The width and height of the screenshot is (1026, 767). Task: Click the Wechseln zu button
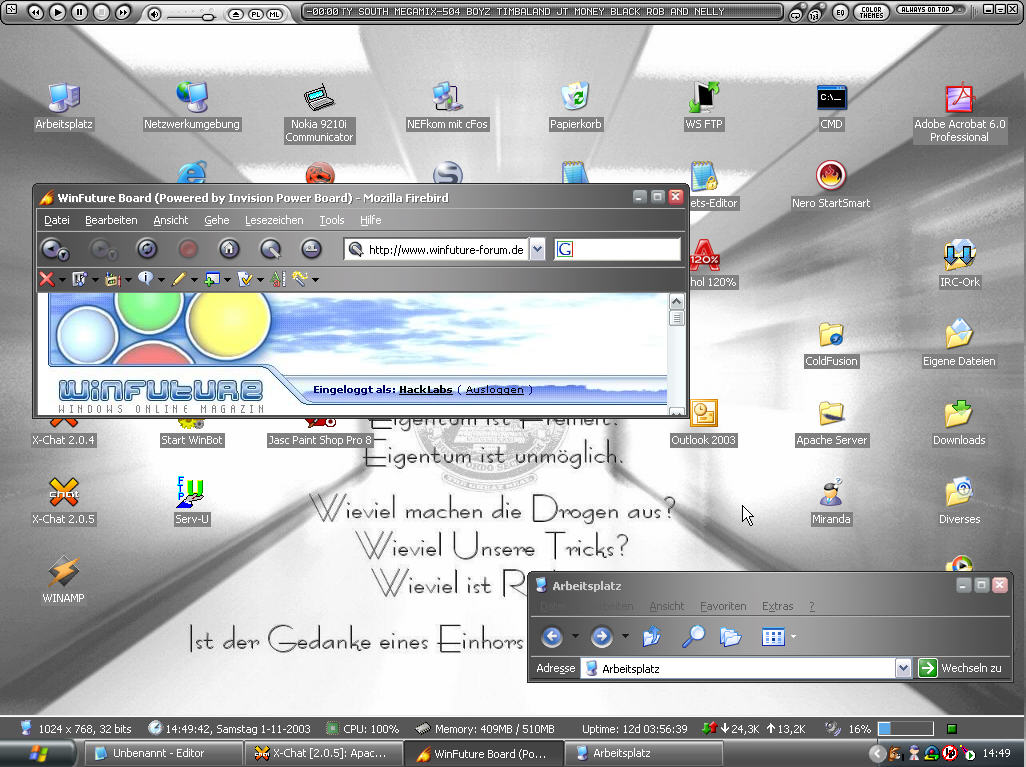tap(961, 668)
